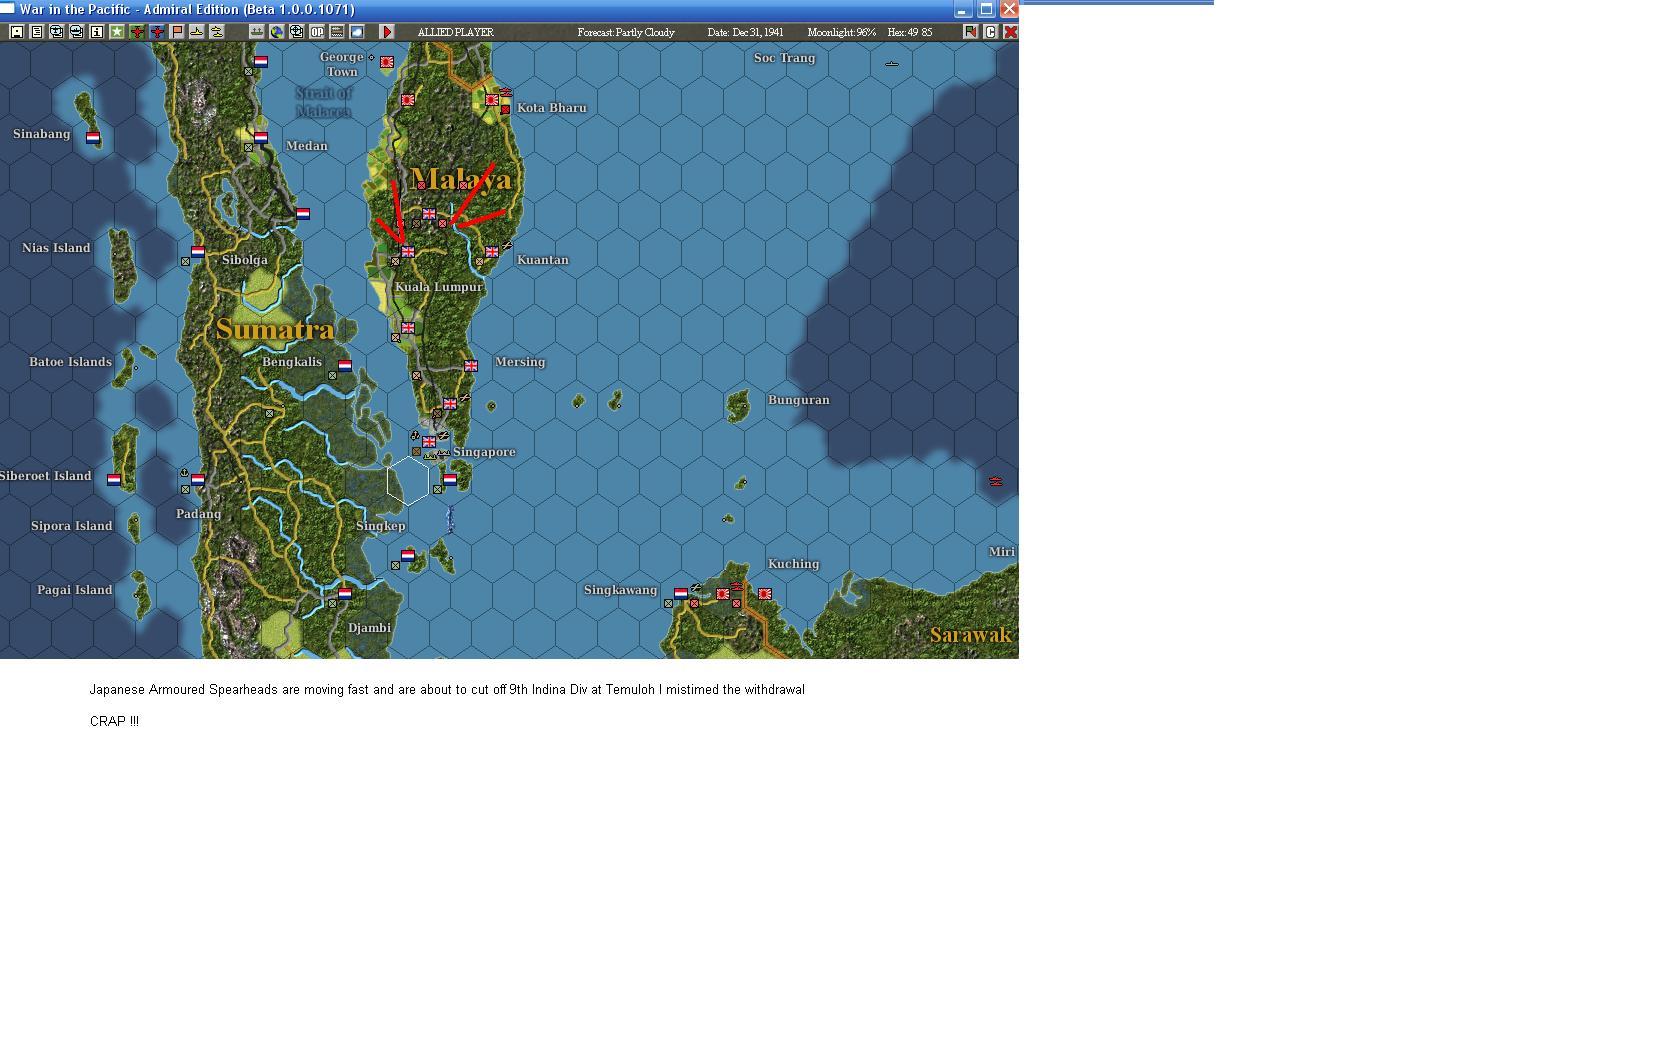
Task: Click the Sumatra region label
Action: [x=275, y=329]
